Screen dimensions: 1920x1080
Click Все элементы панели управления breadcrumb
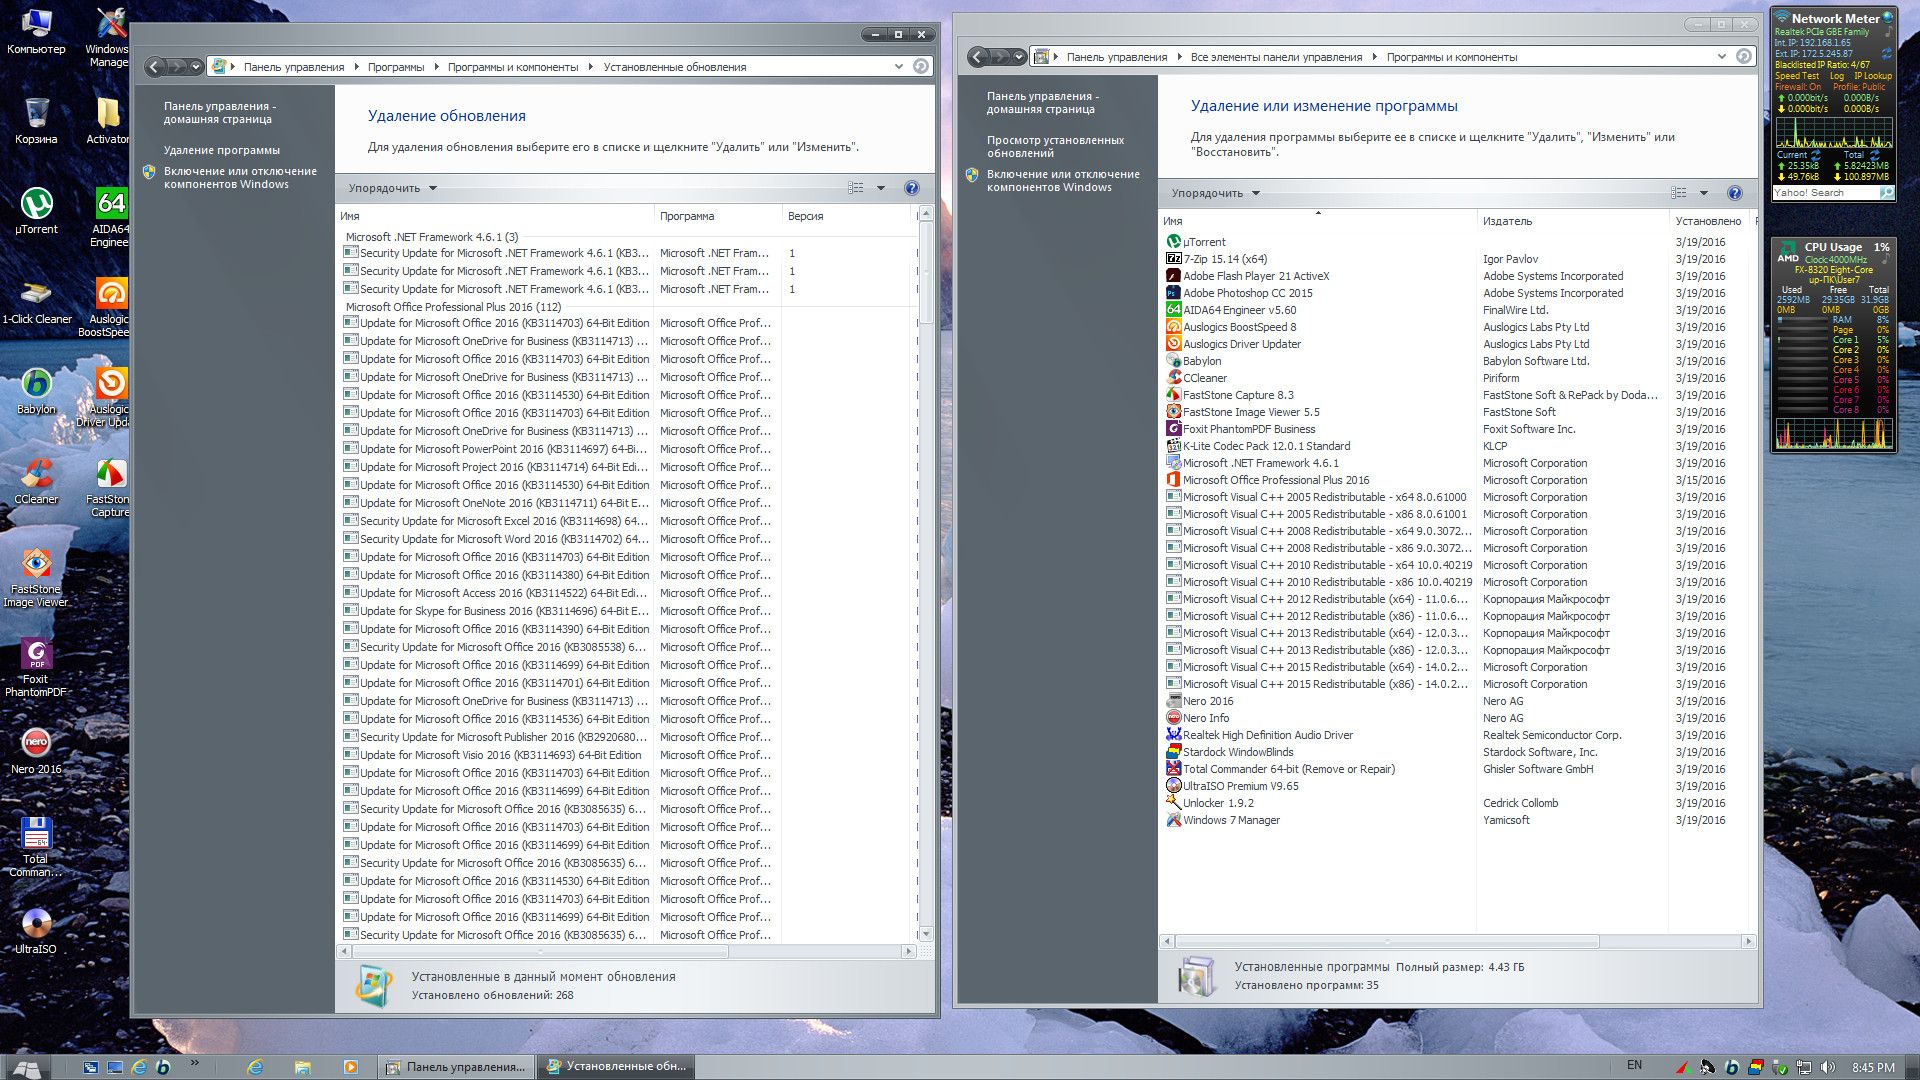pyautogui.click(x=1276, y=57)
